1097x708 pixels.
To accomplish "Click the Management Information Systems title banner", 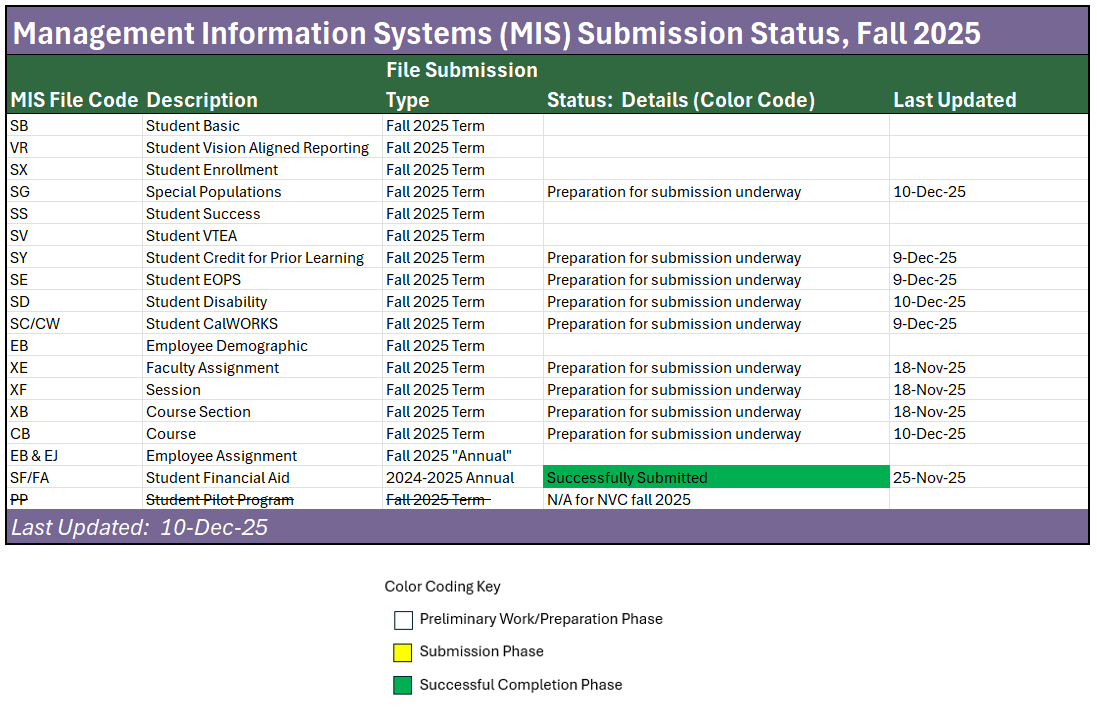I will [x=496, y=33].
